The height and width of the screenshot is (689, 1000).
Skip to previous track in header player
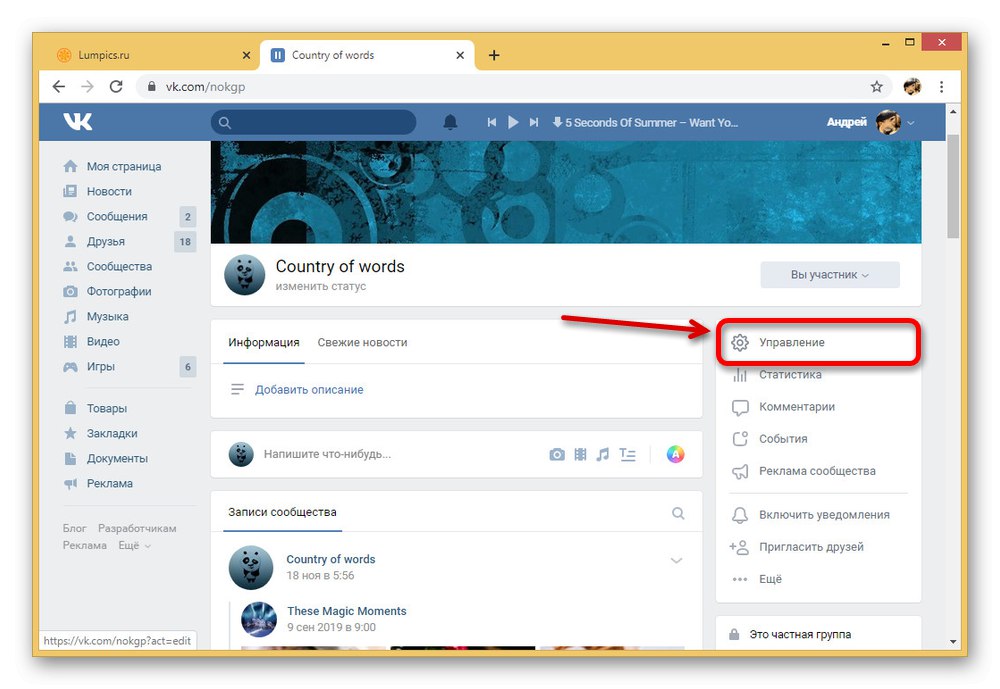coord(491,122)
